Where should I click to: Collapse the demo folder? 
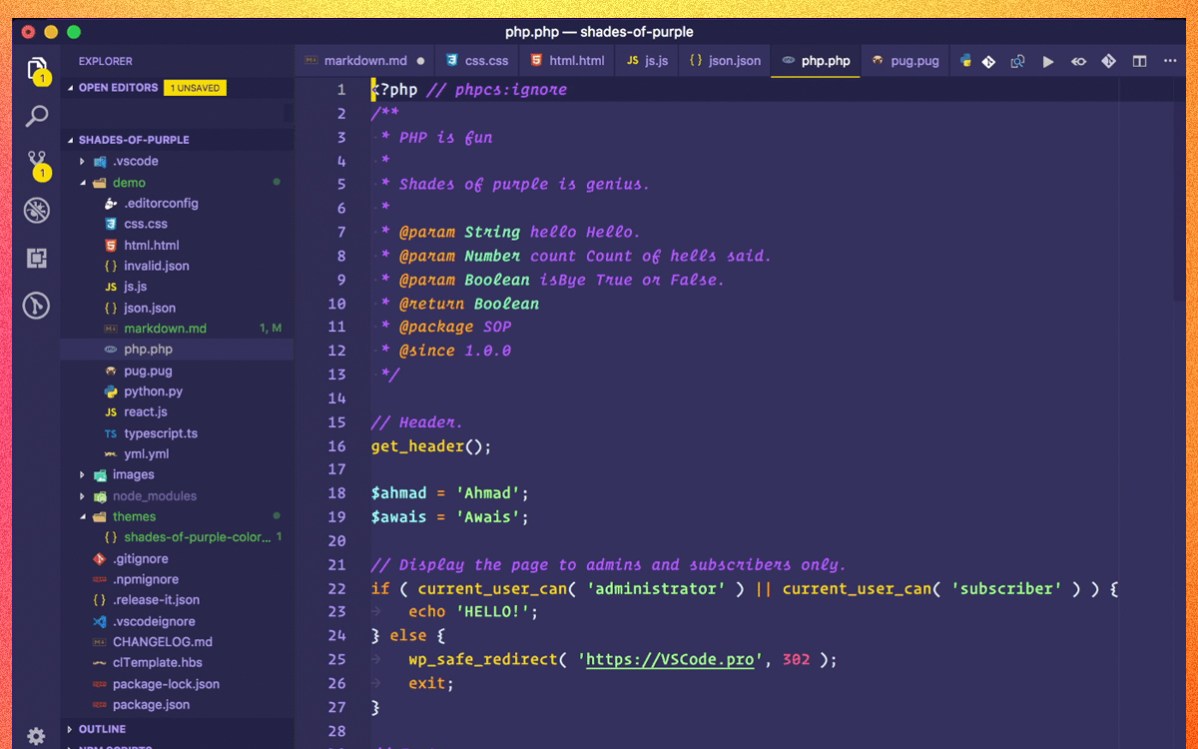[x=83, y=183]
